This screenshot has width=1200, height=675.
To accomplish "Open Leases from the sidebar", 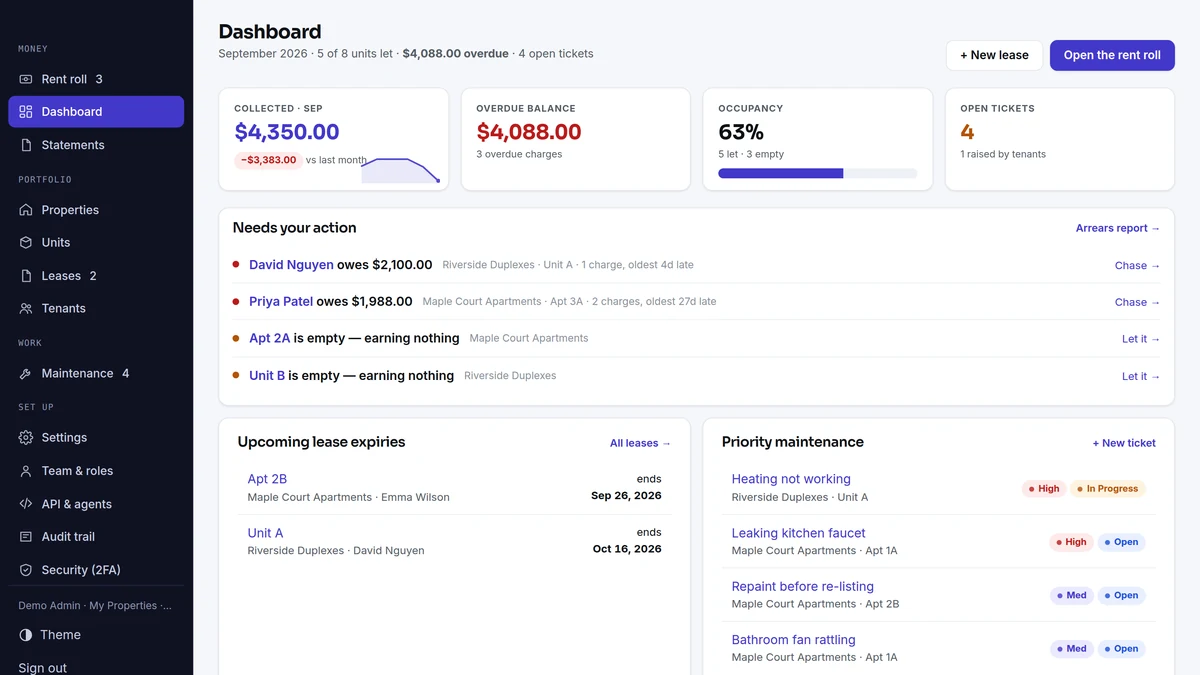I will pos(96,276).
